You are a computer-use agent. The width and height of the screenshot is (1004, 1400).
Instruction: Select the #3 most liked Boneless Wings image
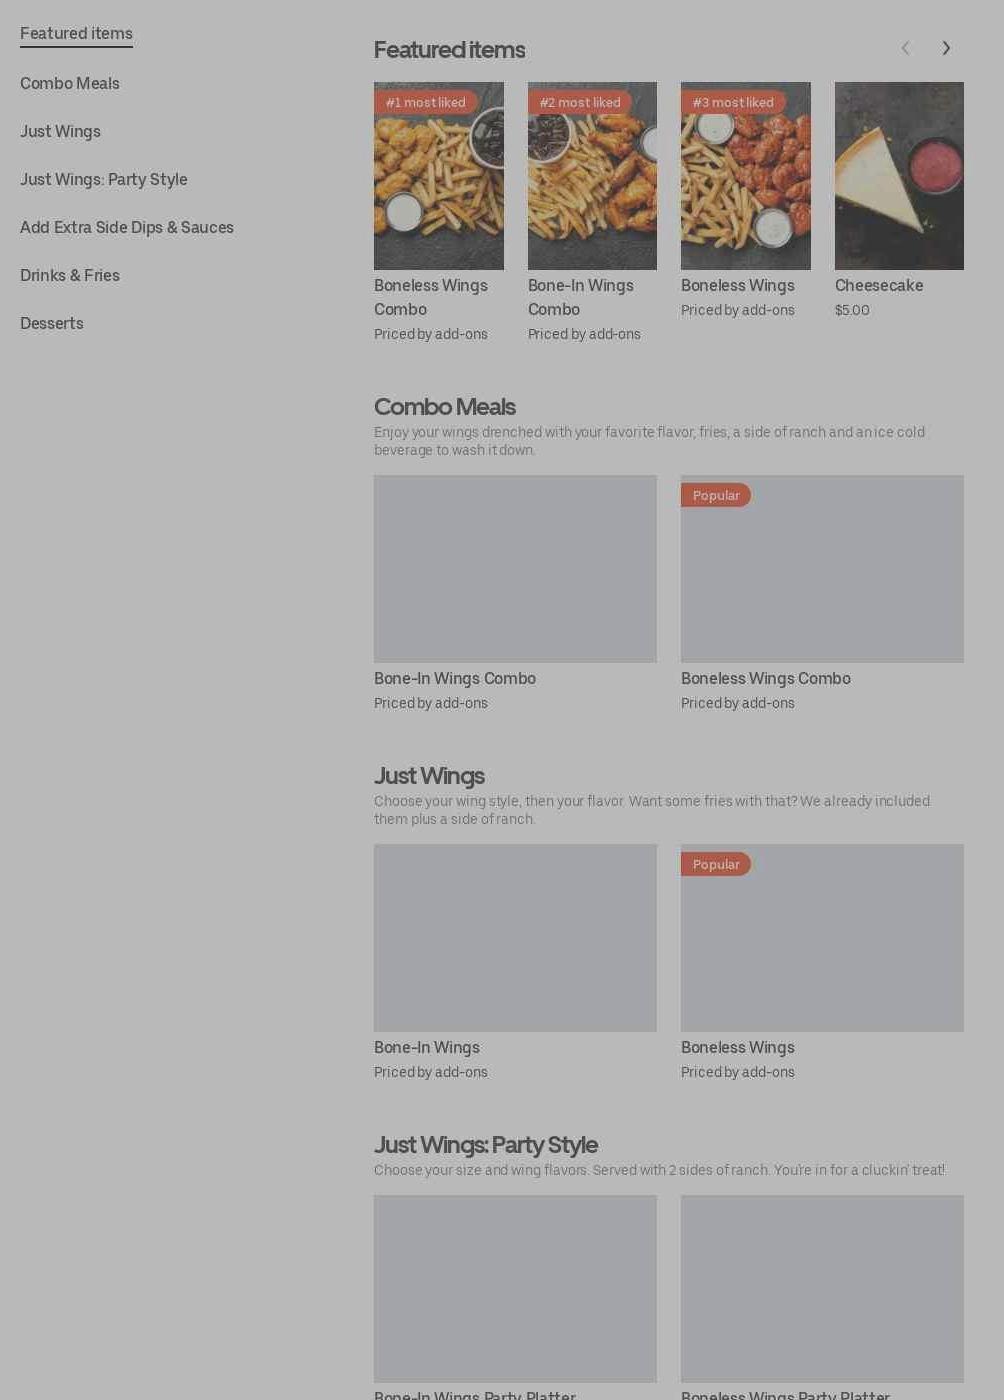(746, 176)
